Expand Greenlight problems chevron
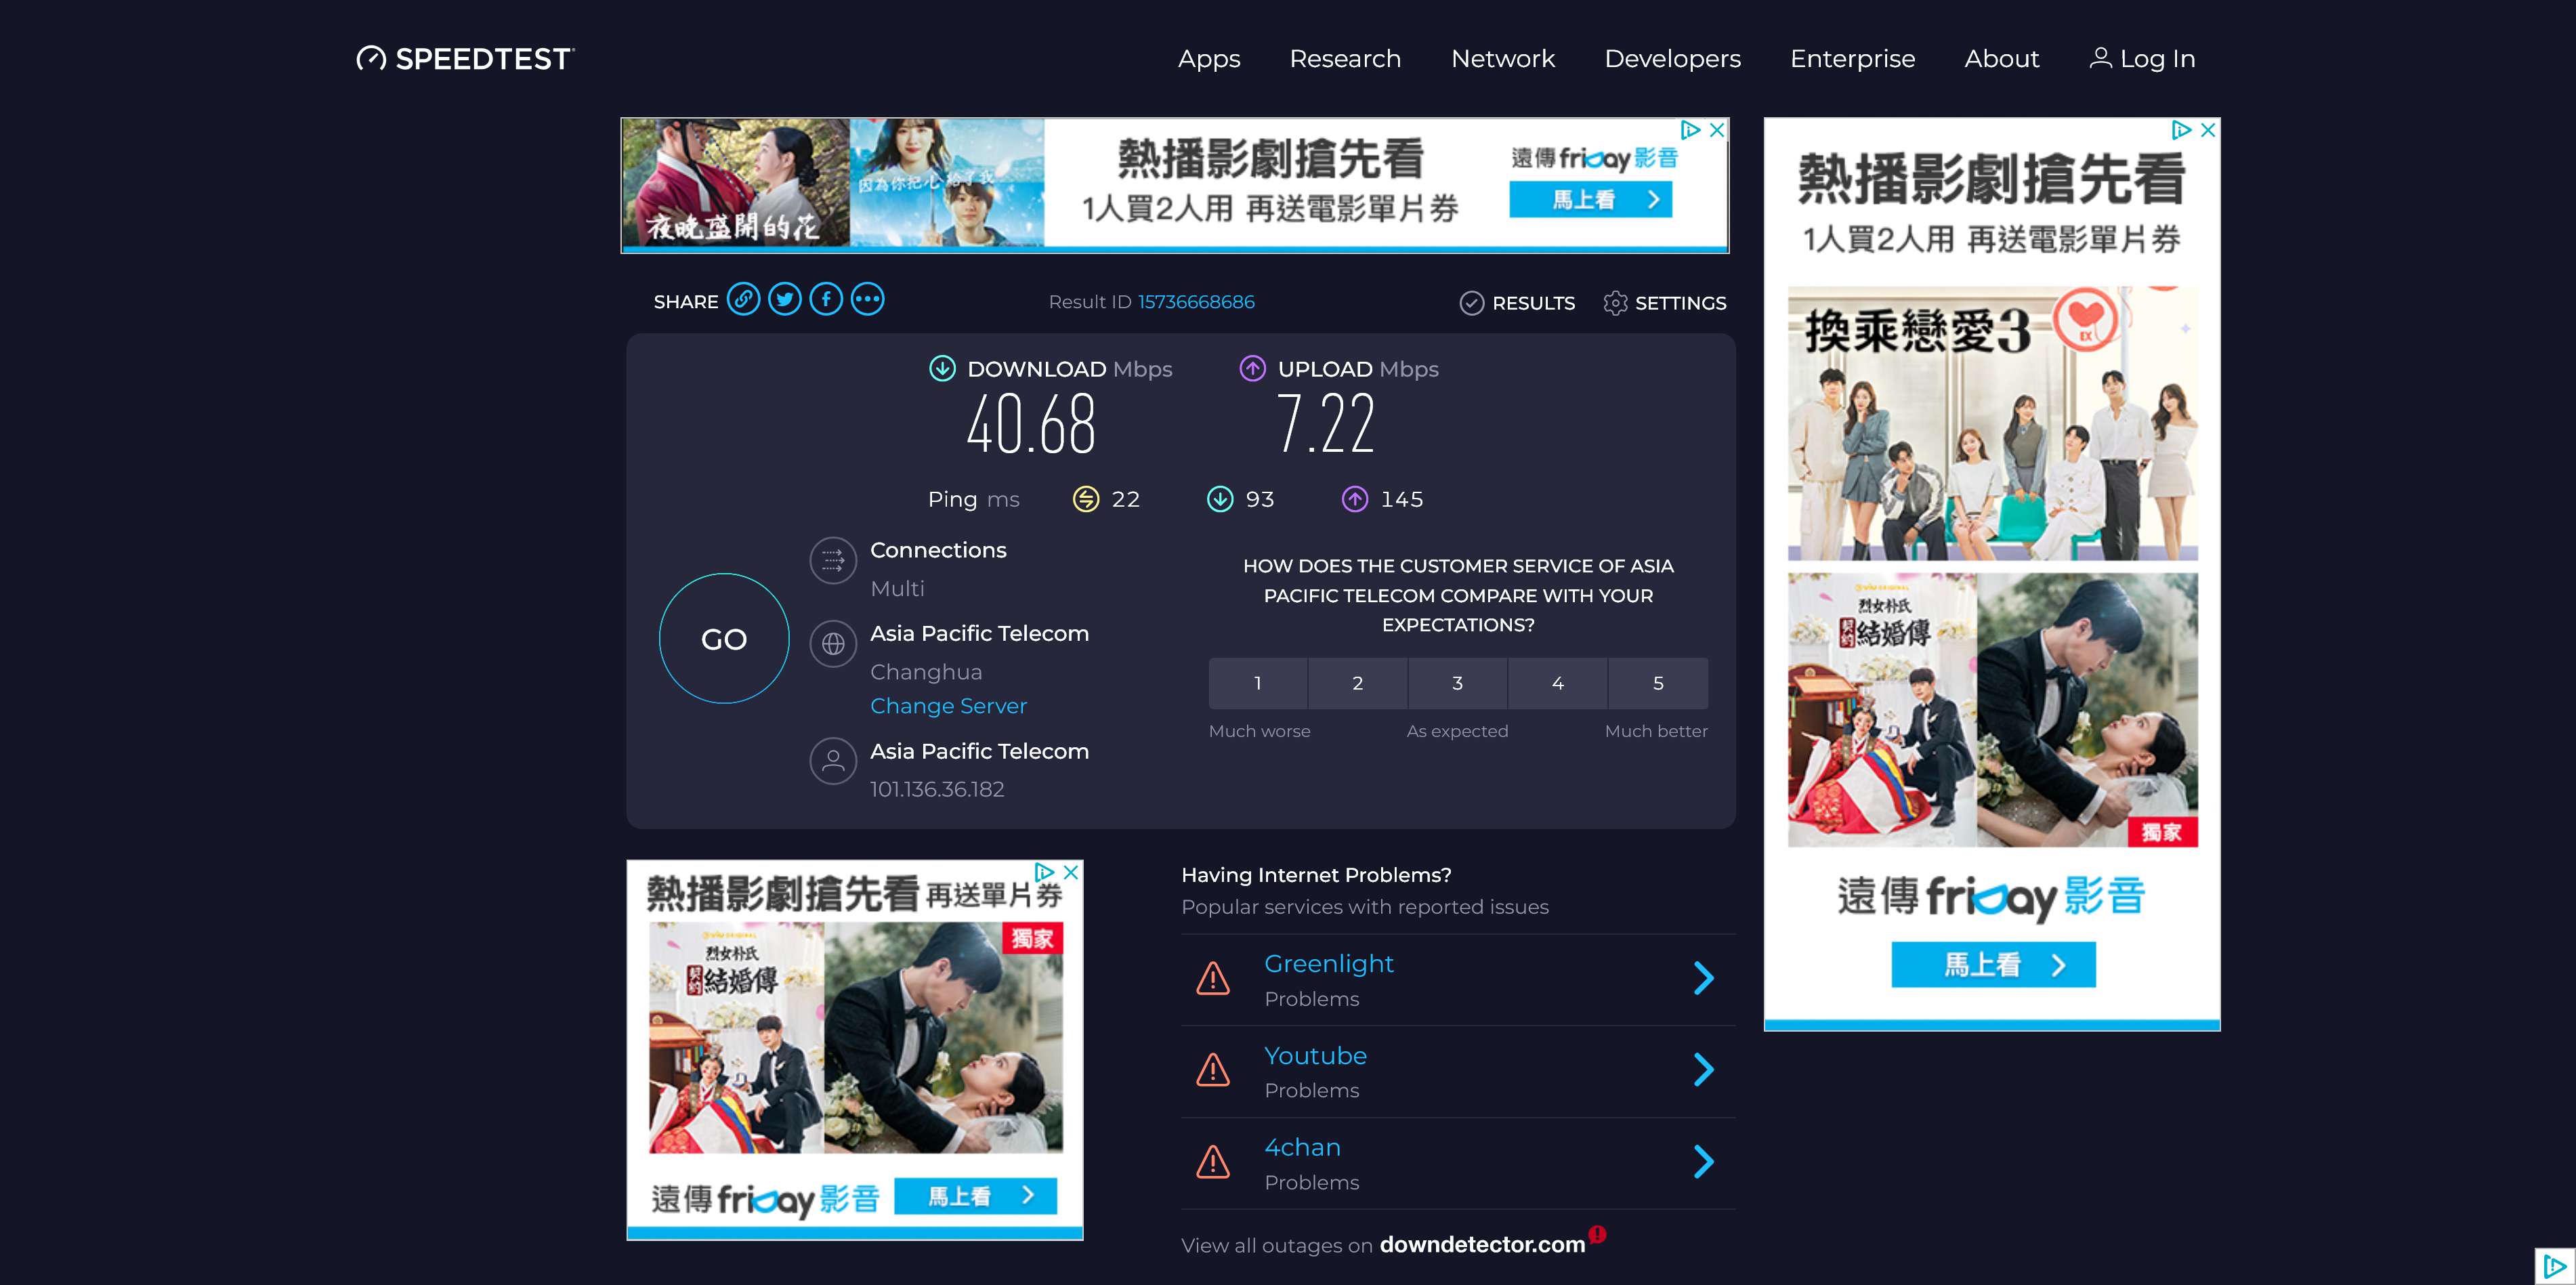 coord(1704,978)
